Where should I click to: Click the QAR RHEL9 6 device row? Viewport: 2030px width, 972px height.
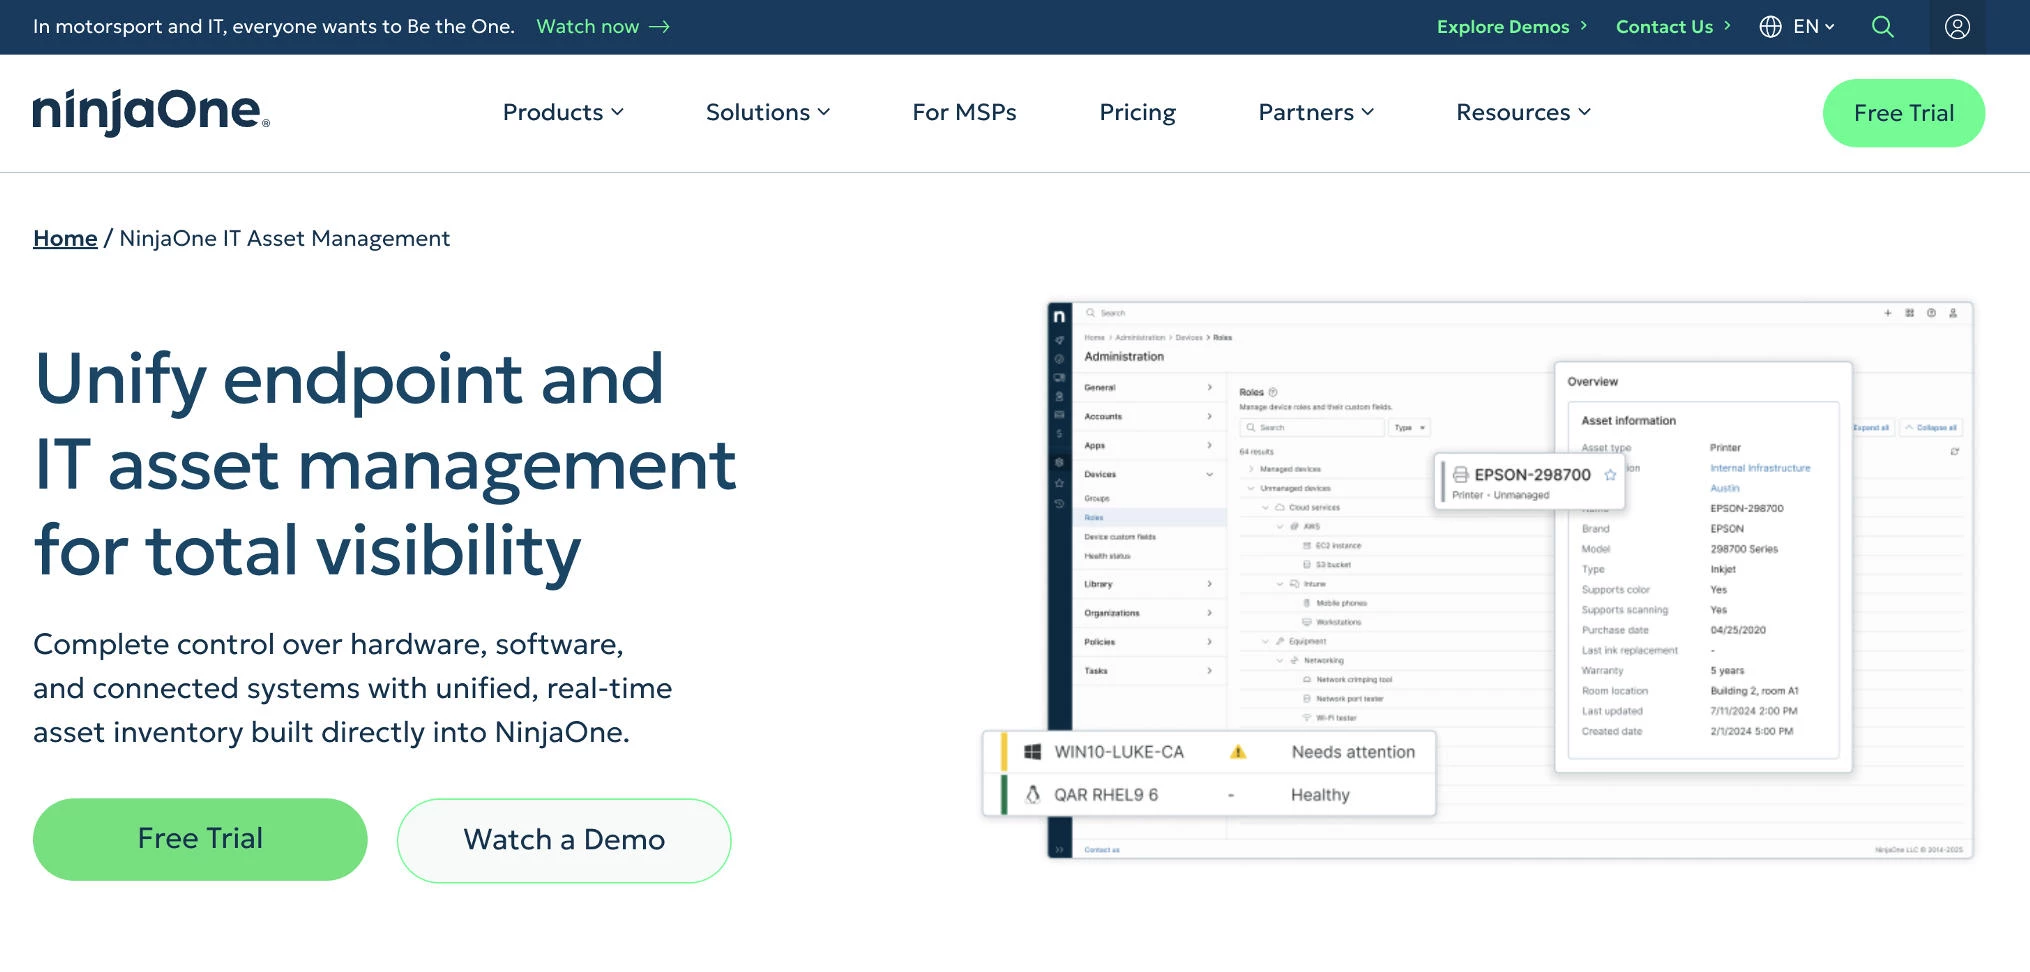point(1209,795)
